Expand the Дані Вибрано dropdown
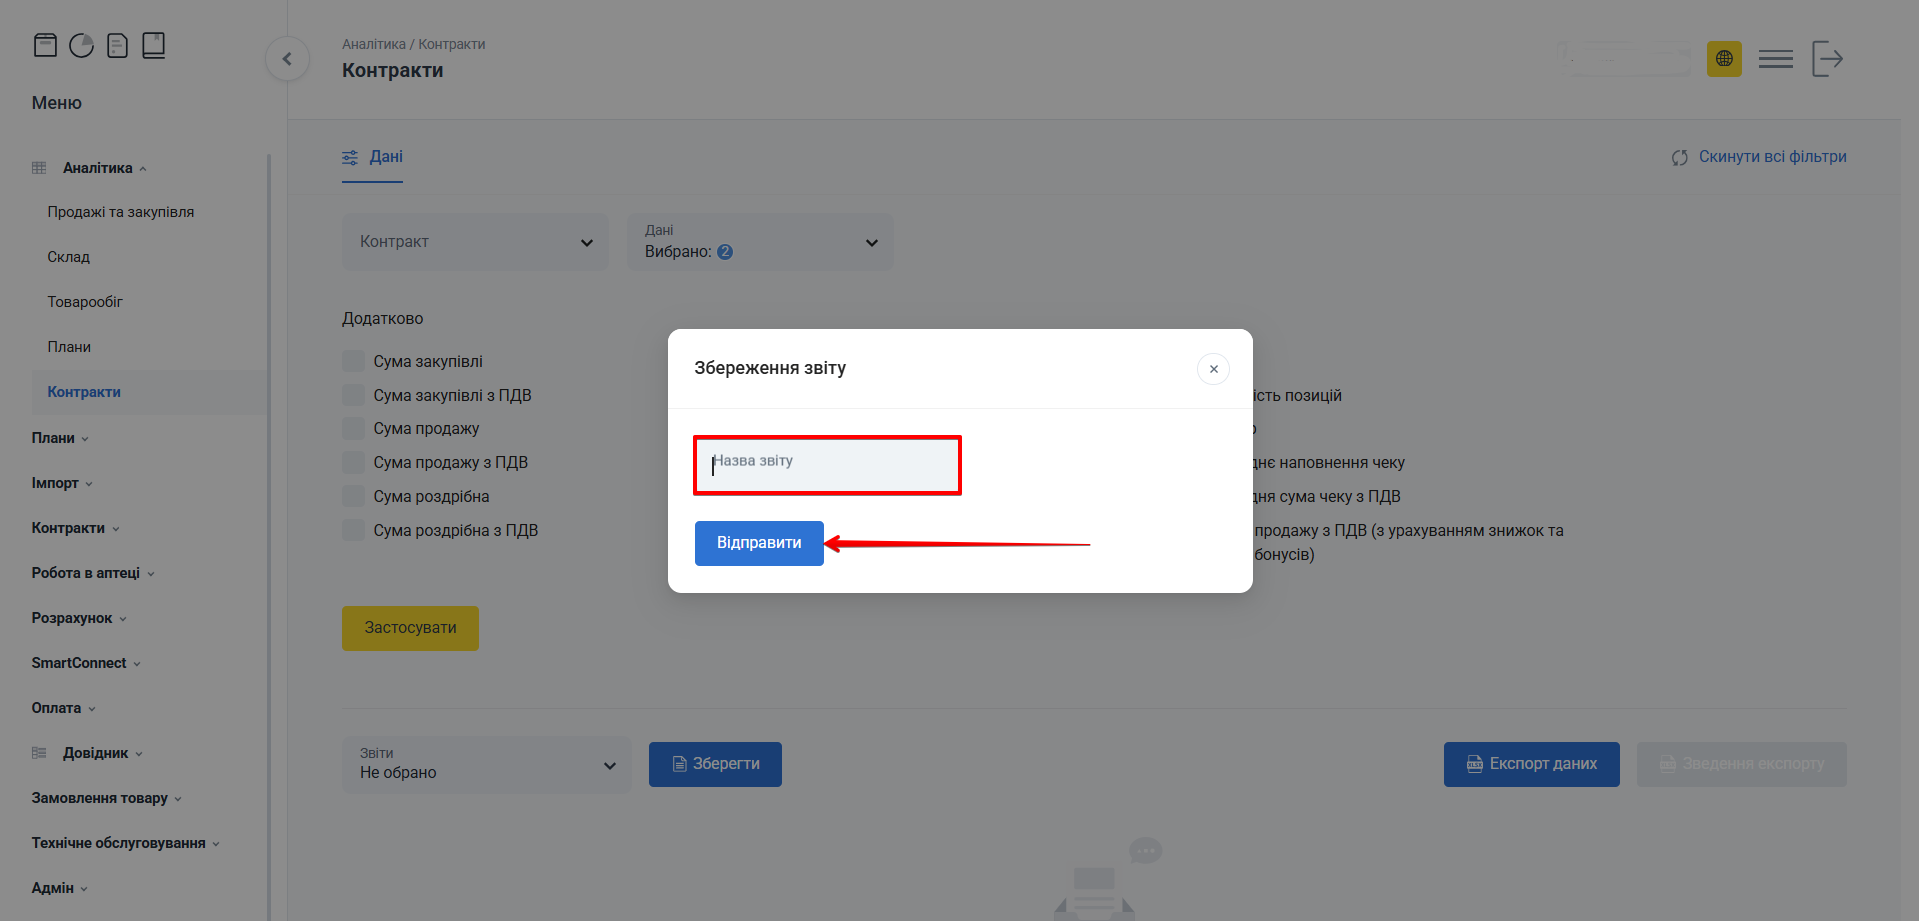The height and width of the screenshot is (921, 1919). [760, 242]
